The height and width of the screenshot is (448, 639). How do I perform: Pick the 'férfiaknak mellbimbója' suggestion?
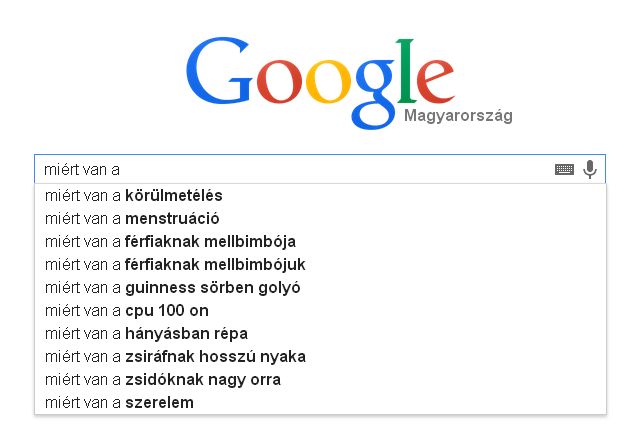(x=170, y=241)
